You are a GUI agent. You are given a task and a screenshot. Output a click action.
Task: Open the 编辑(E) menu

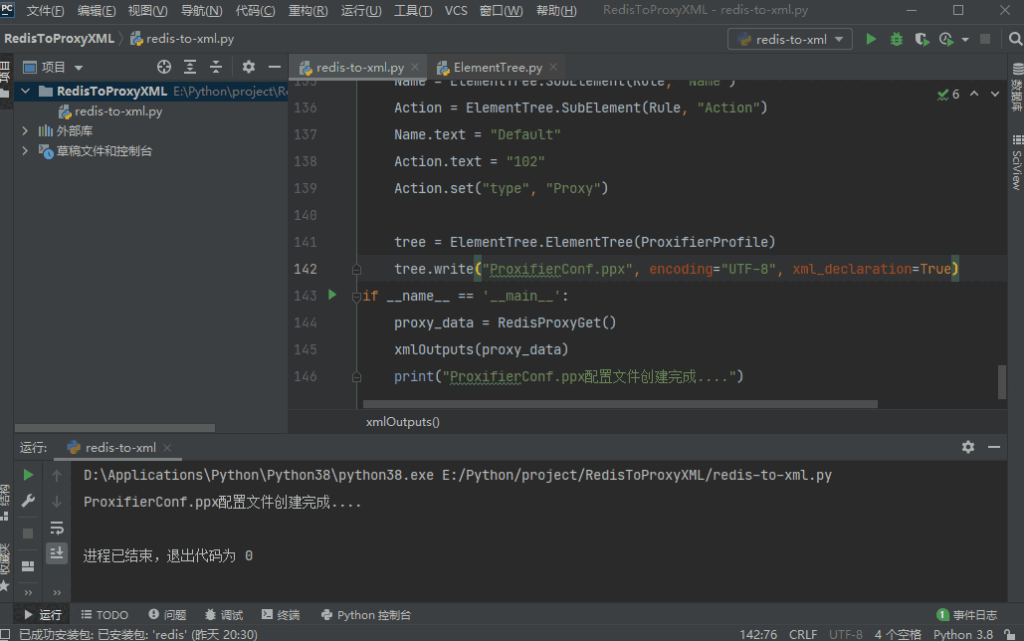coord(96,10)
